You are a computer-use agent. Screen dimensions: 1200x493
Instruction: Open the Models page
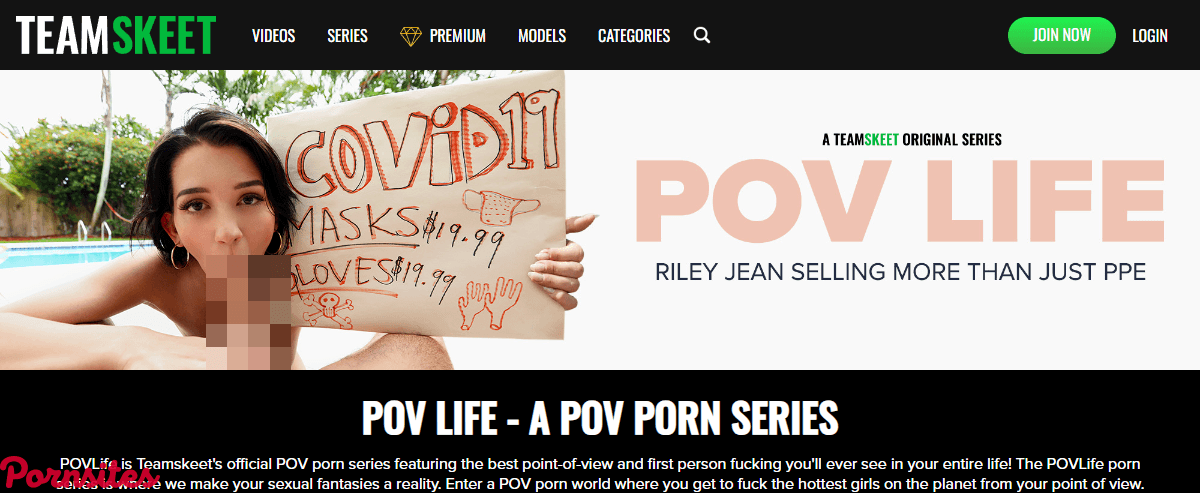(x=542, y=36)
